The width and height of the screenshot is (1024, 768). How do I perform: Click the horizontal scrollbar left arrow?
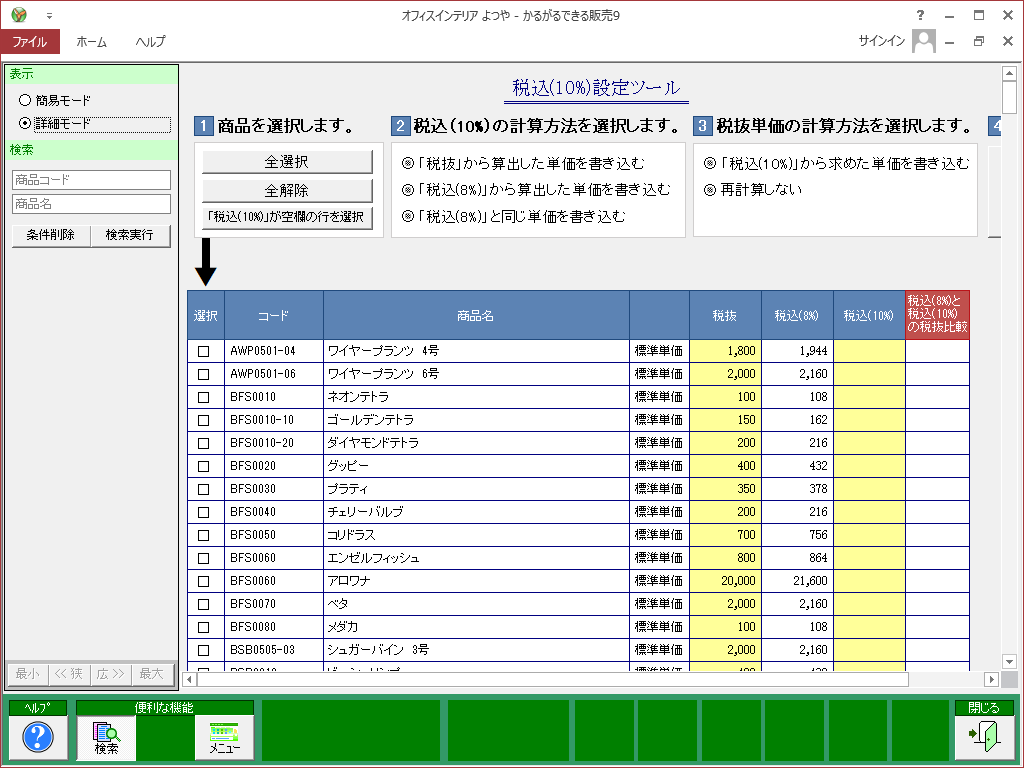tap(189, 679)
